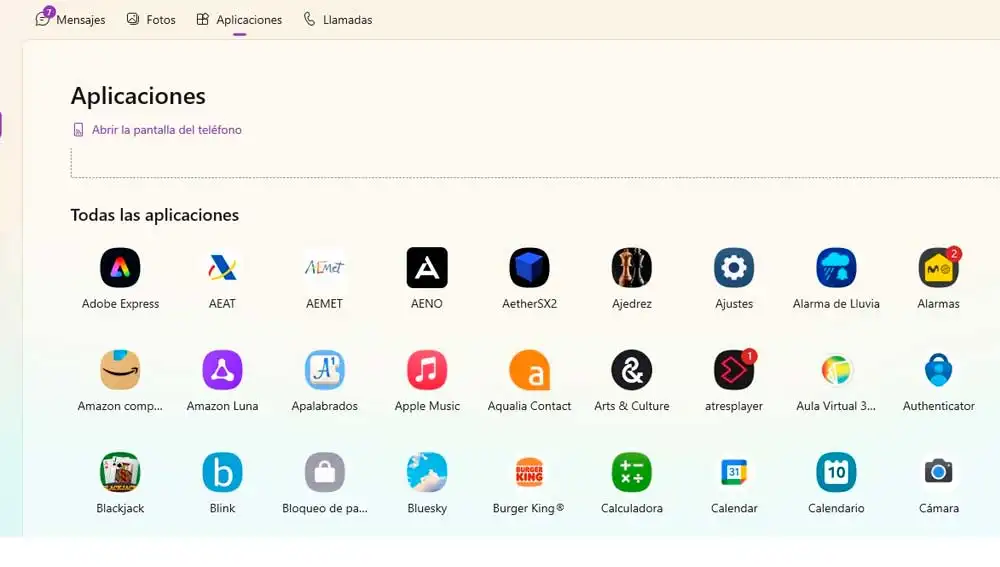The image size is (1000, 567).
Task: Click the Aplicaciones page title
Action: [x=138, y=96]
